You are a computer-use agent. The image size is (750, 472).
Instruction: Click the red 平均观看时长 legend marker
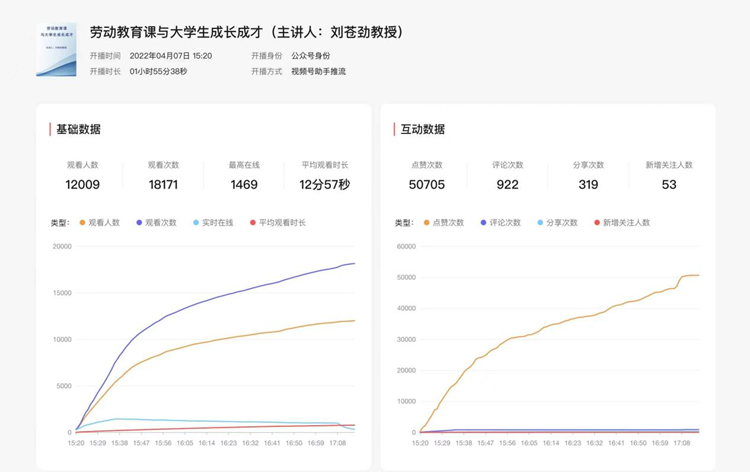[252, 222]
